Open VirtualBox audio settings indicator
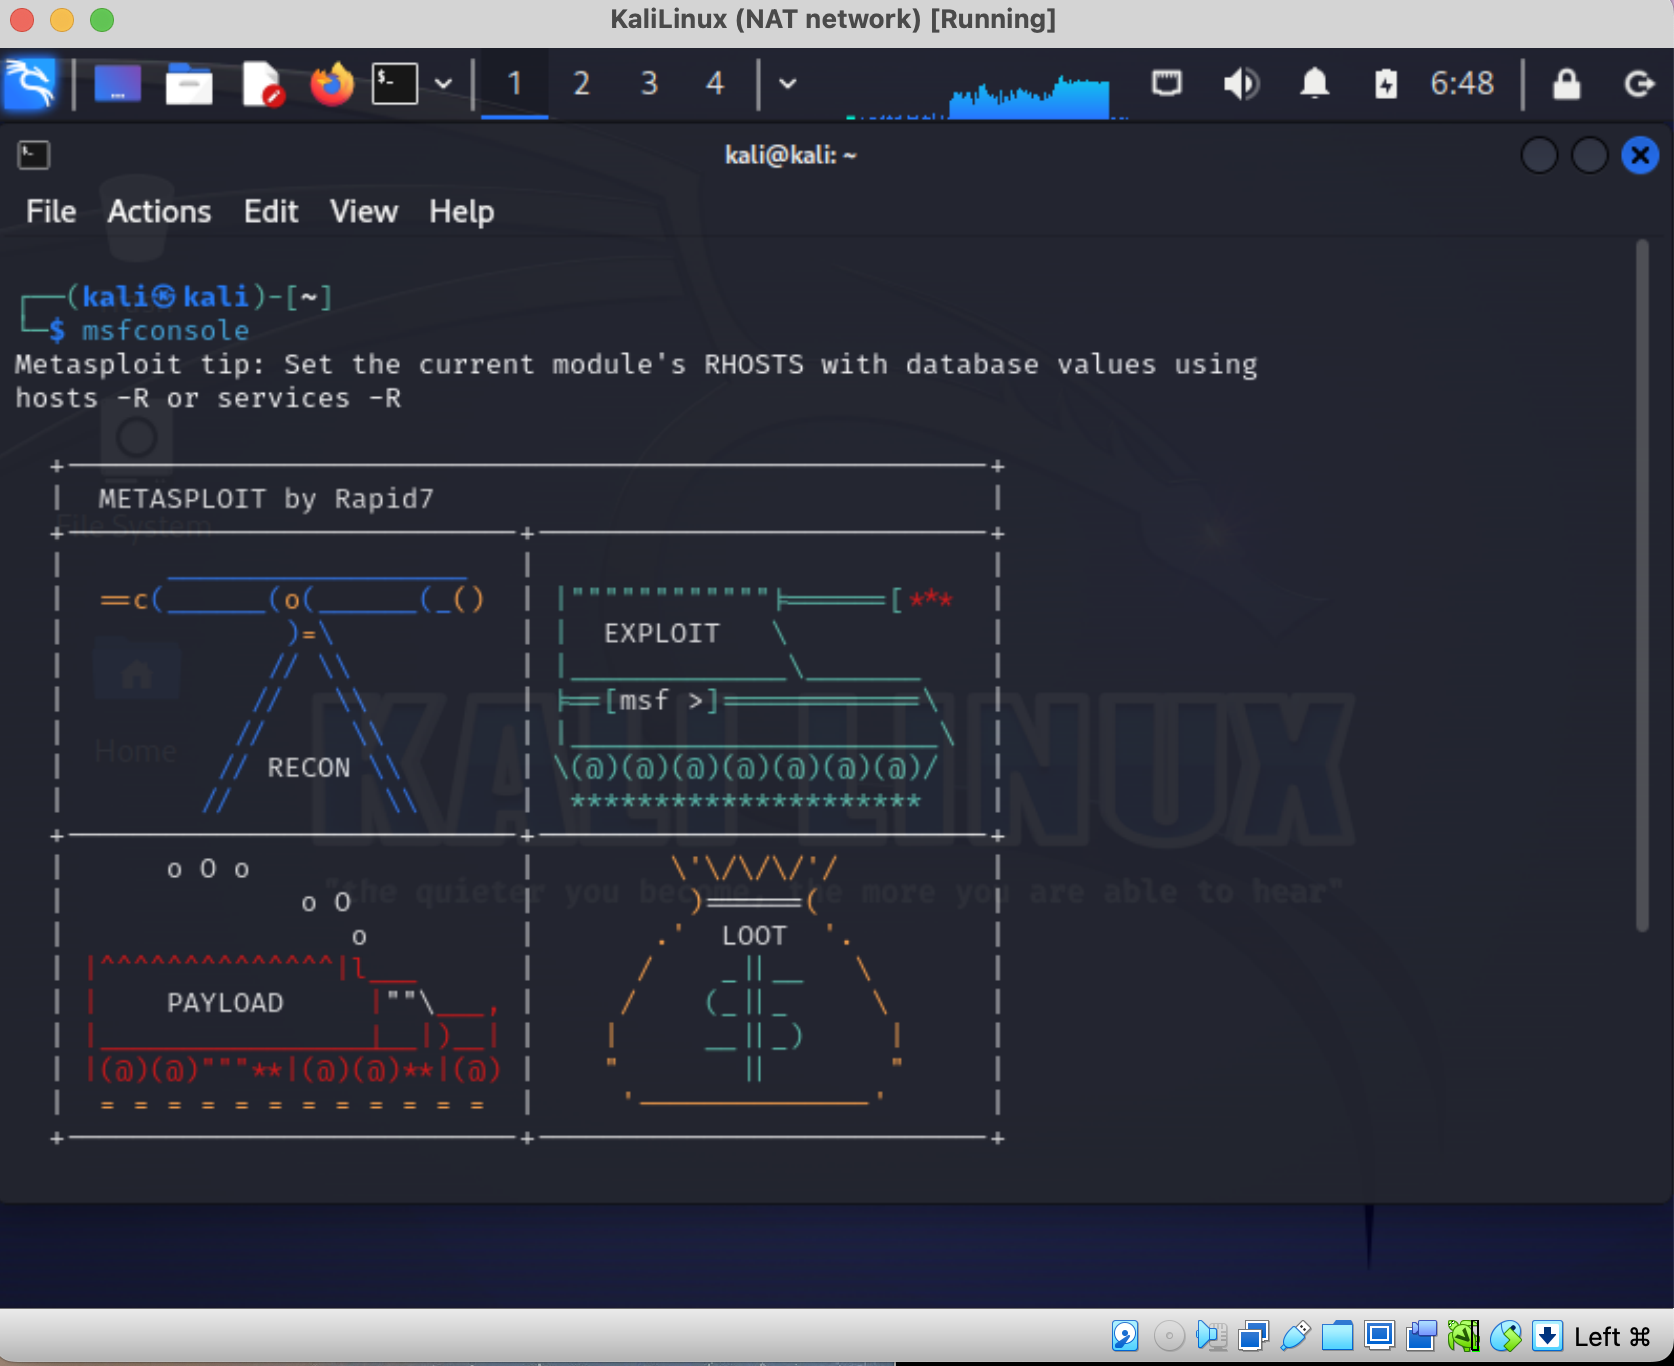1674x1366 pixels. pos(1211,1336)
